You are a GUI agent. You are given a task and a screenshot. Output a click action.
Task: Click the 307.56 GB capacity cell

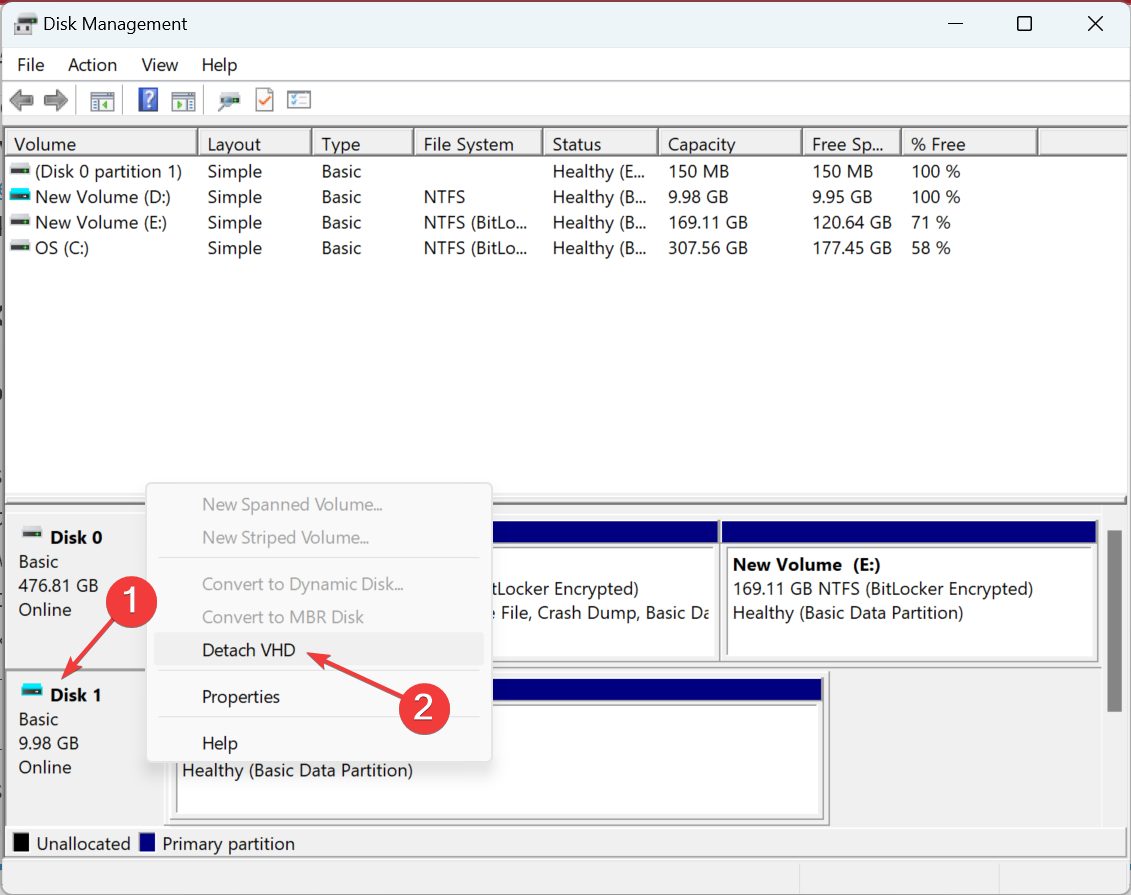point(708,247)
